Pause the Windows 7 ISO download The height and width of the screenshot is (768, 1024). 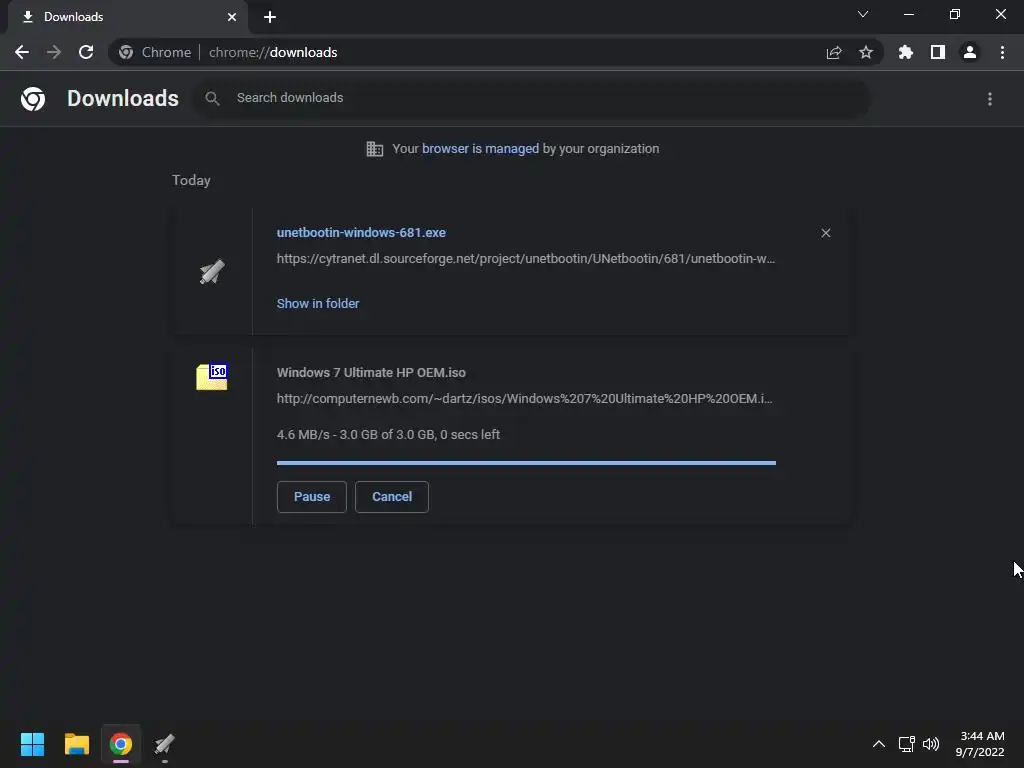(x=312, y=497)
